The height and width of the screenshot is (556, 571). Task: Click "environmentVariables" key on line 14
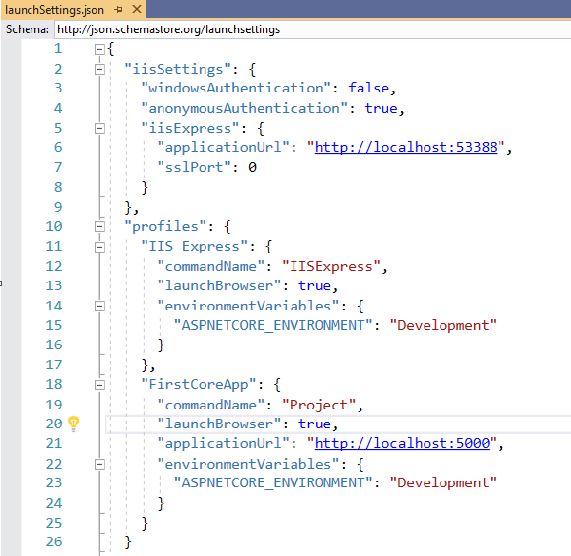(x=248, y=305)
